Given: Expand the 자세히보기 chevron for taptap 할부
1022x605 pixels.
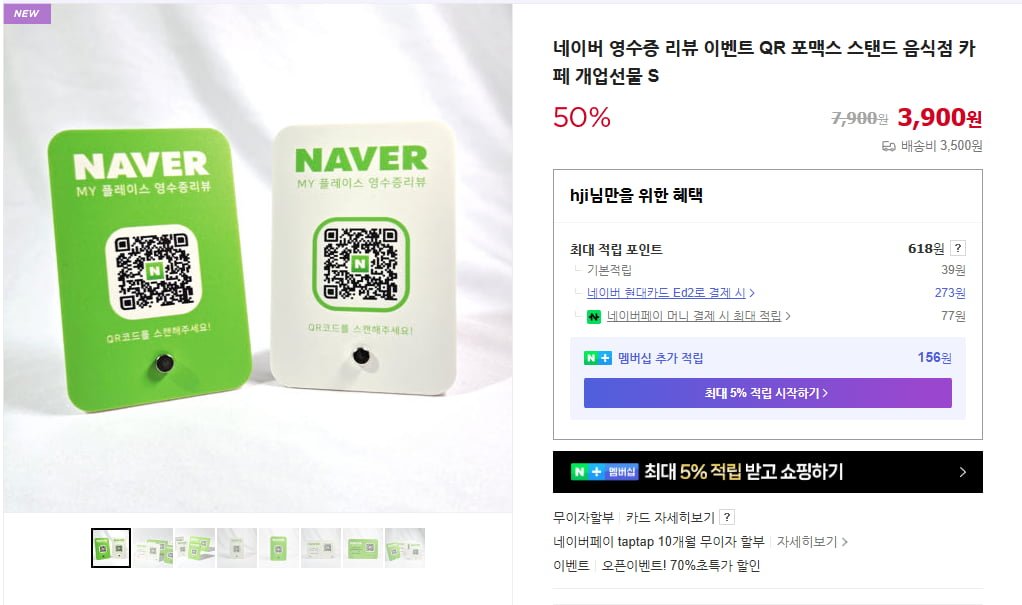Looking at the screenshot, I should [x=845, y=542].
